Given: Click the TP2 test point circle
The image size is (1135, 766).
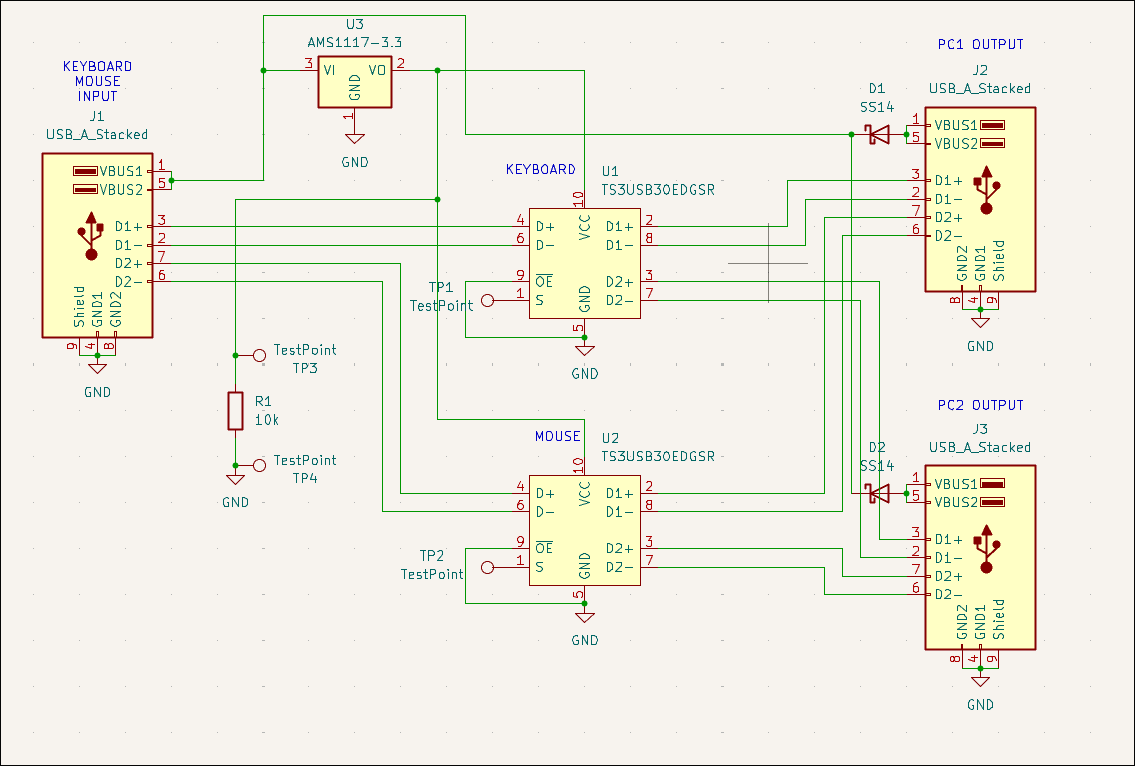Looking at the screenshot, I should pos(488,567).
